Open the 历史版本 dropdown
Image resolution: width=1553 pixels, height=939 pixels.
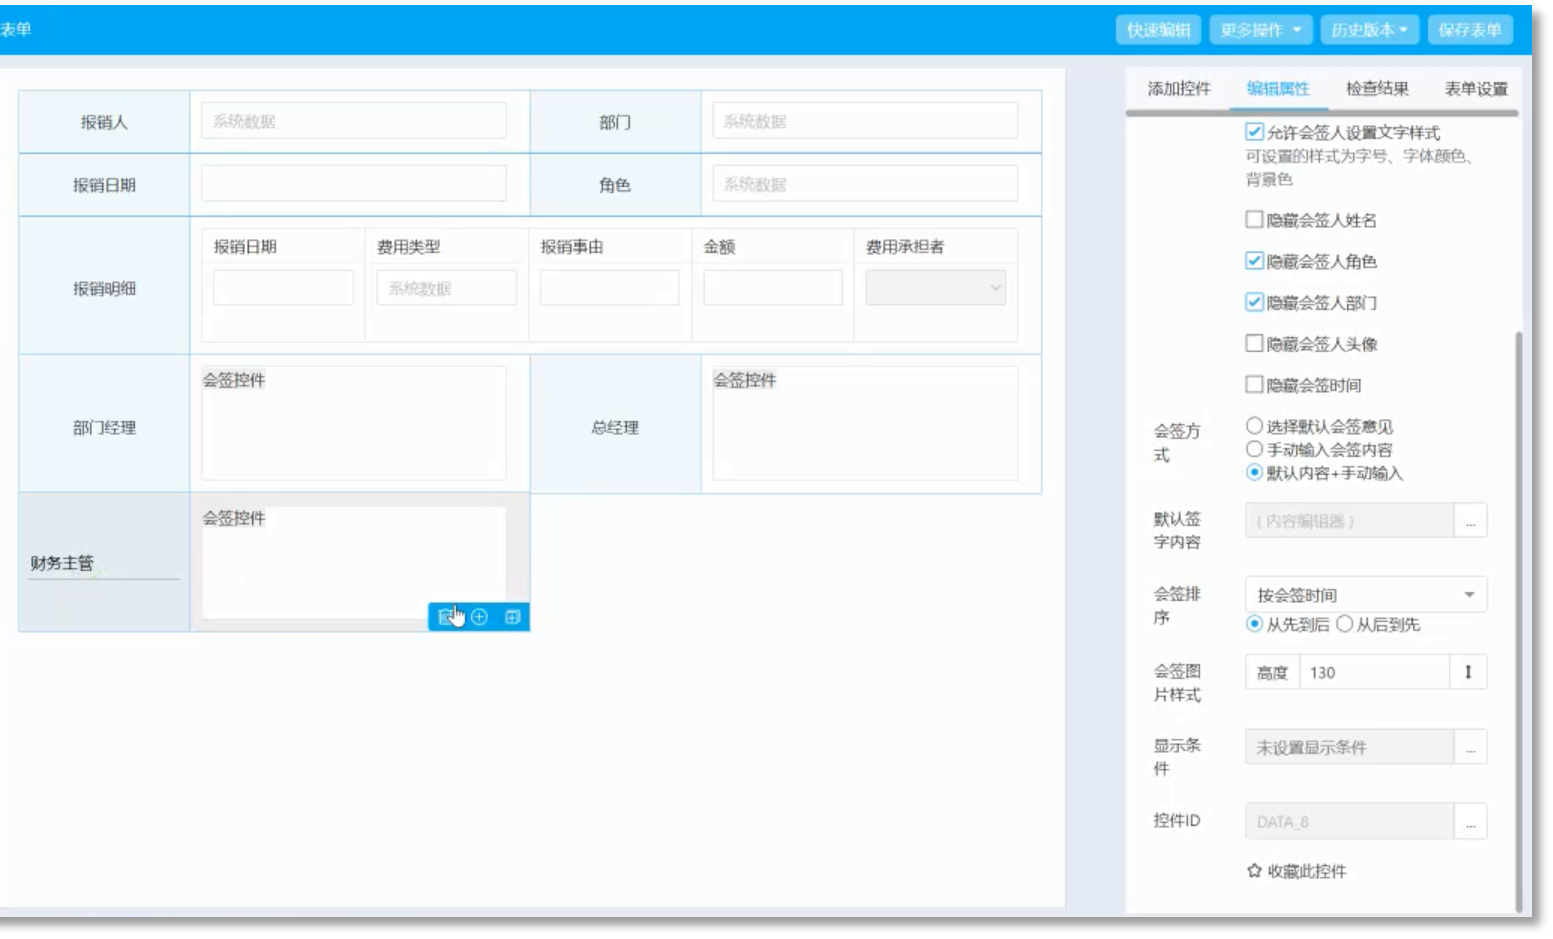[x=1369, y=30]
